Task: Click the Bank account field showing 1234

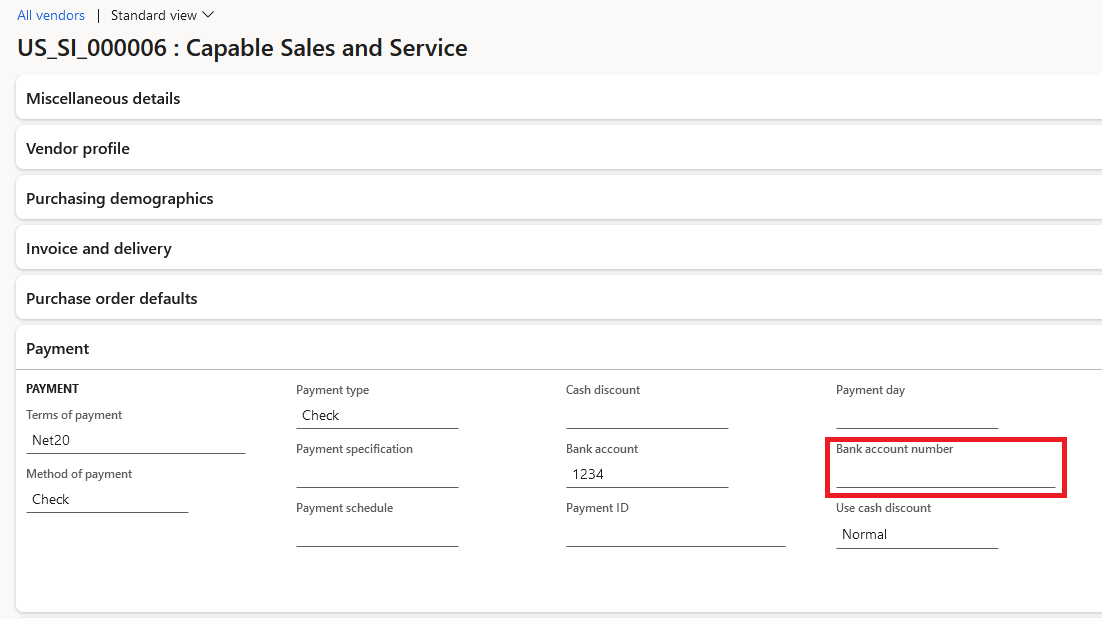Action: click(x=647, y=474)
